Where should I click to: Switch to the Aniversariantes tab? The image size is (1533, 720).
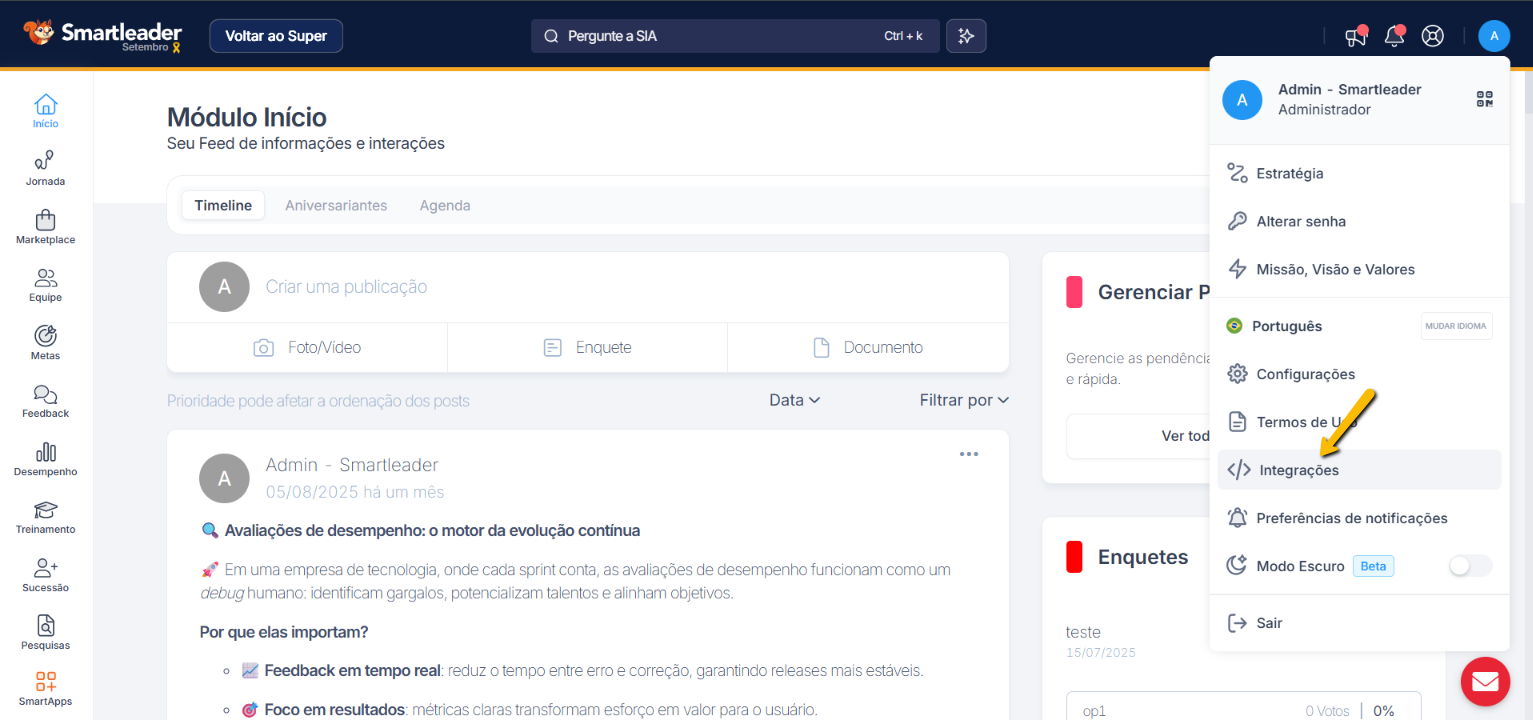coord(336,205)
